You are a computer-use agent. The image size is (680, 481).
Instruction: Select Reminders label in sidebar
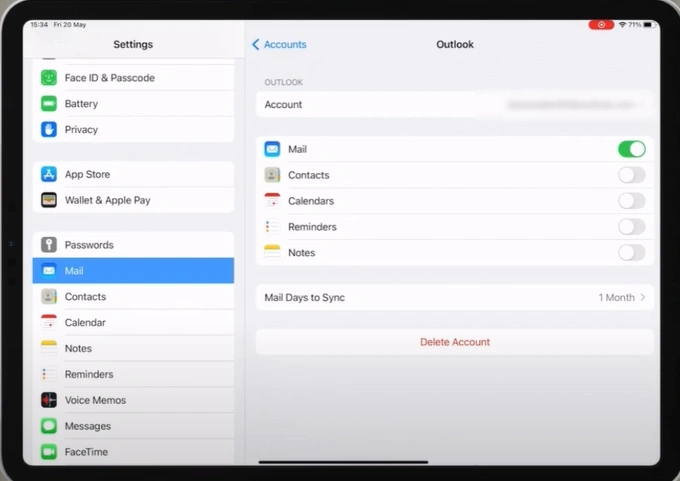[89, 374]
